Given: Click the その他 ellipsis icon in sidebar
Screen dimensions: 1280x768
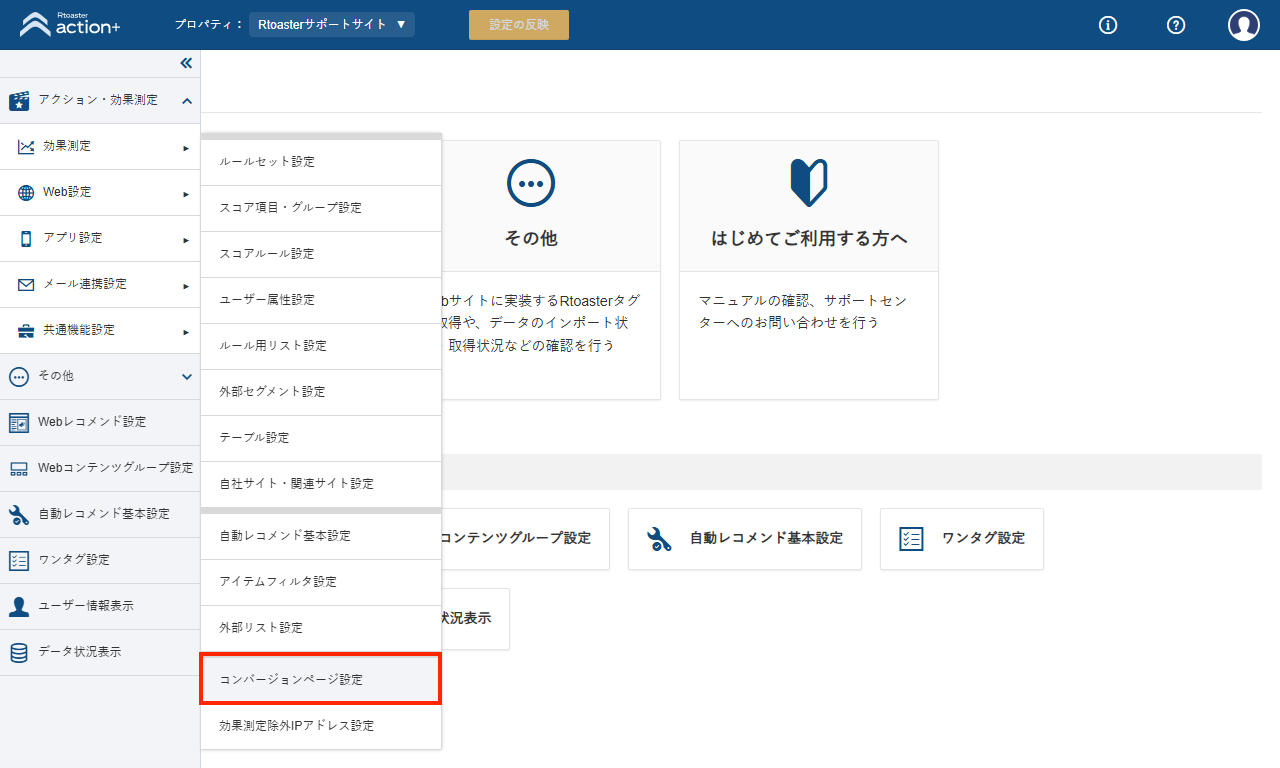Looking at the screenshot, I should tap(19, 377).
